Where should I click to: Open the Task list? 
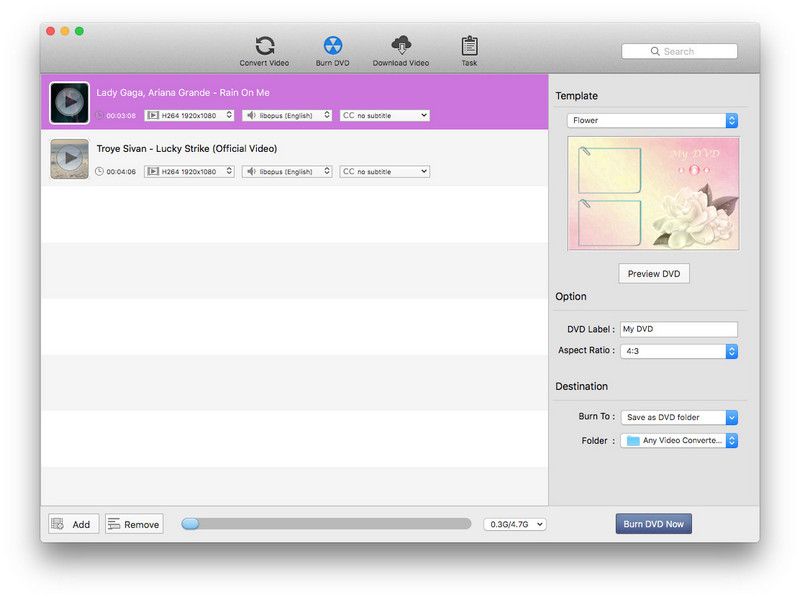pos(469,52)
